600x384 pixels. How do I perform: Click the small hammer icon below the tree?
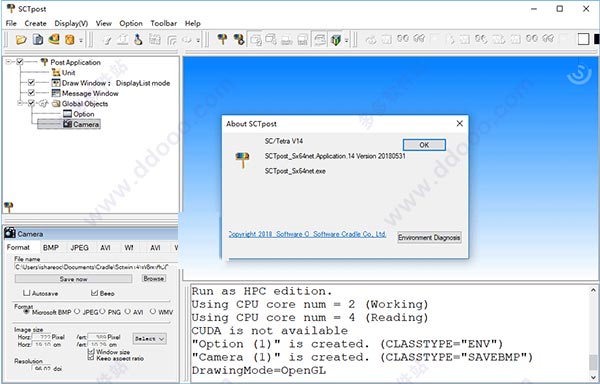(x=8, y=207)
